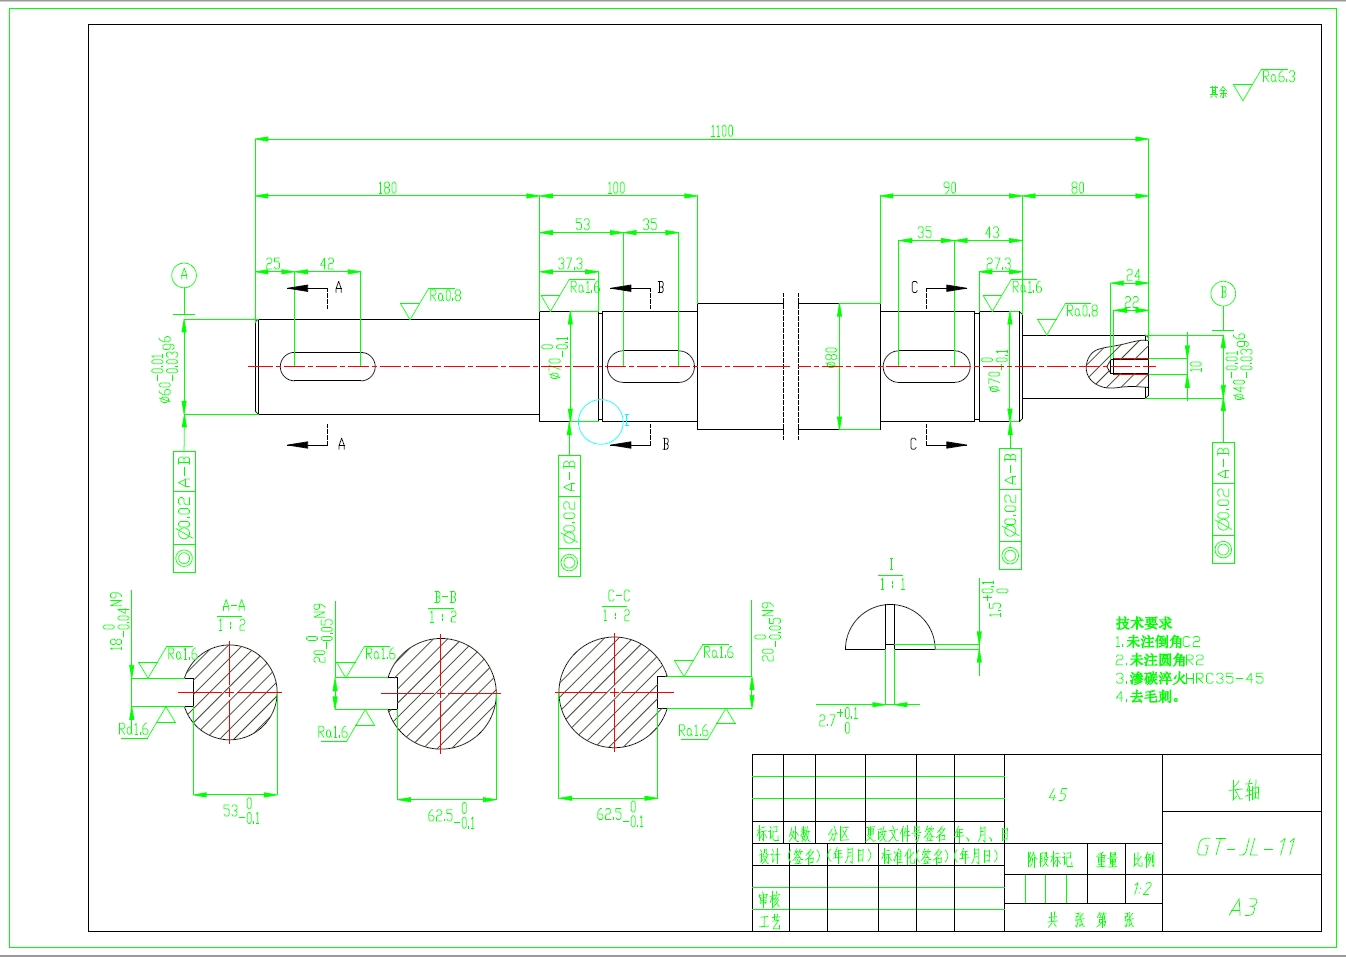The width and height of the screenshot is (1346, 957).
Task: Select the hatched C-C cross-section
Action: click(611, 692)
